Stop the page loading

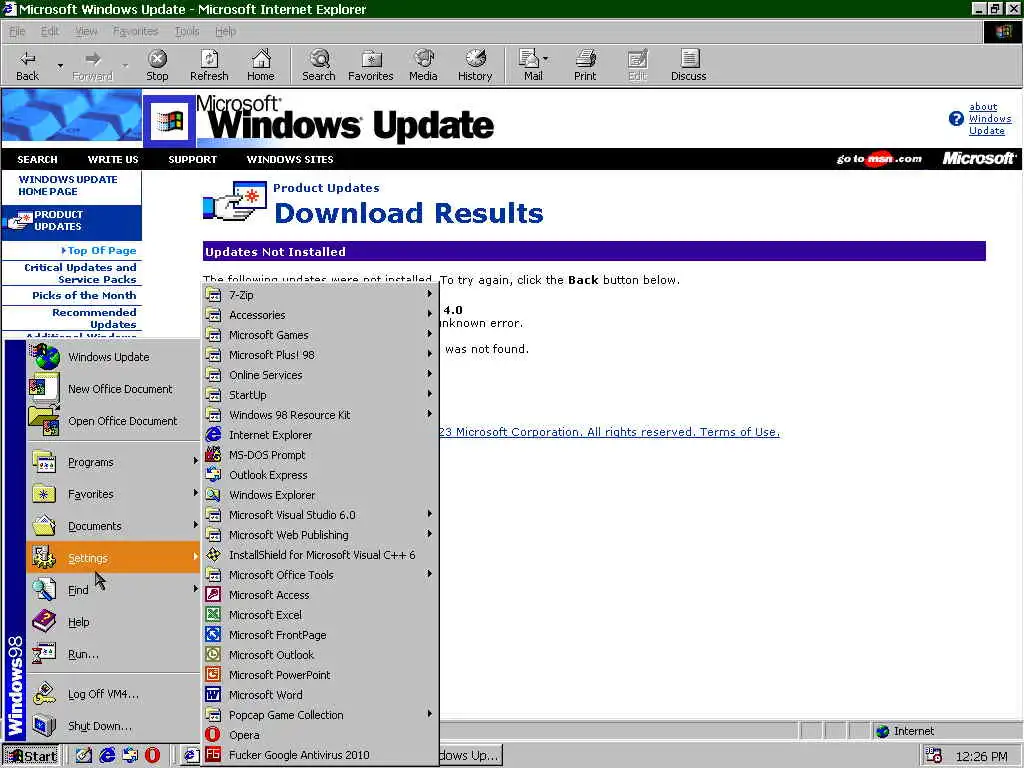tap(157, 65)
